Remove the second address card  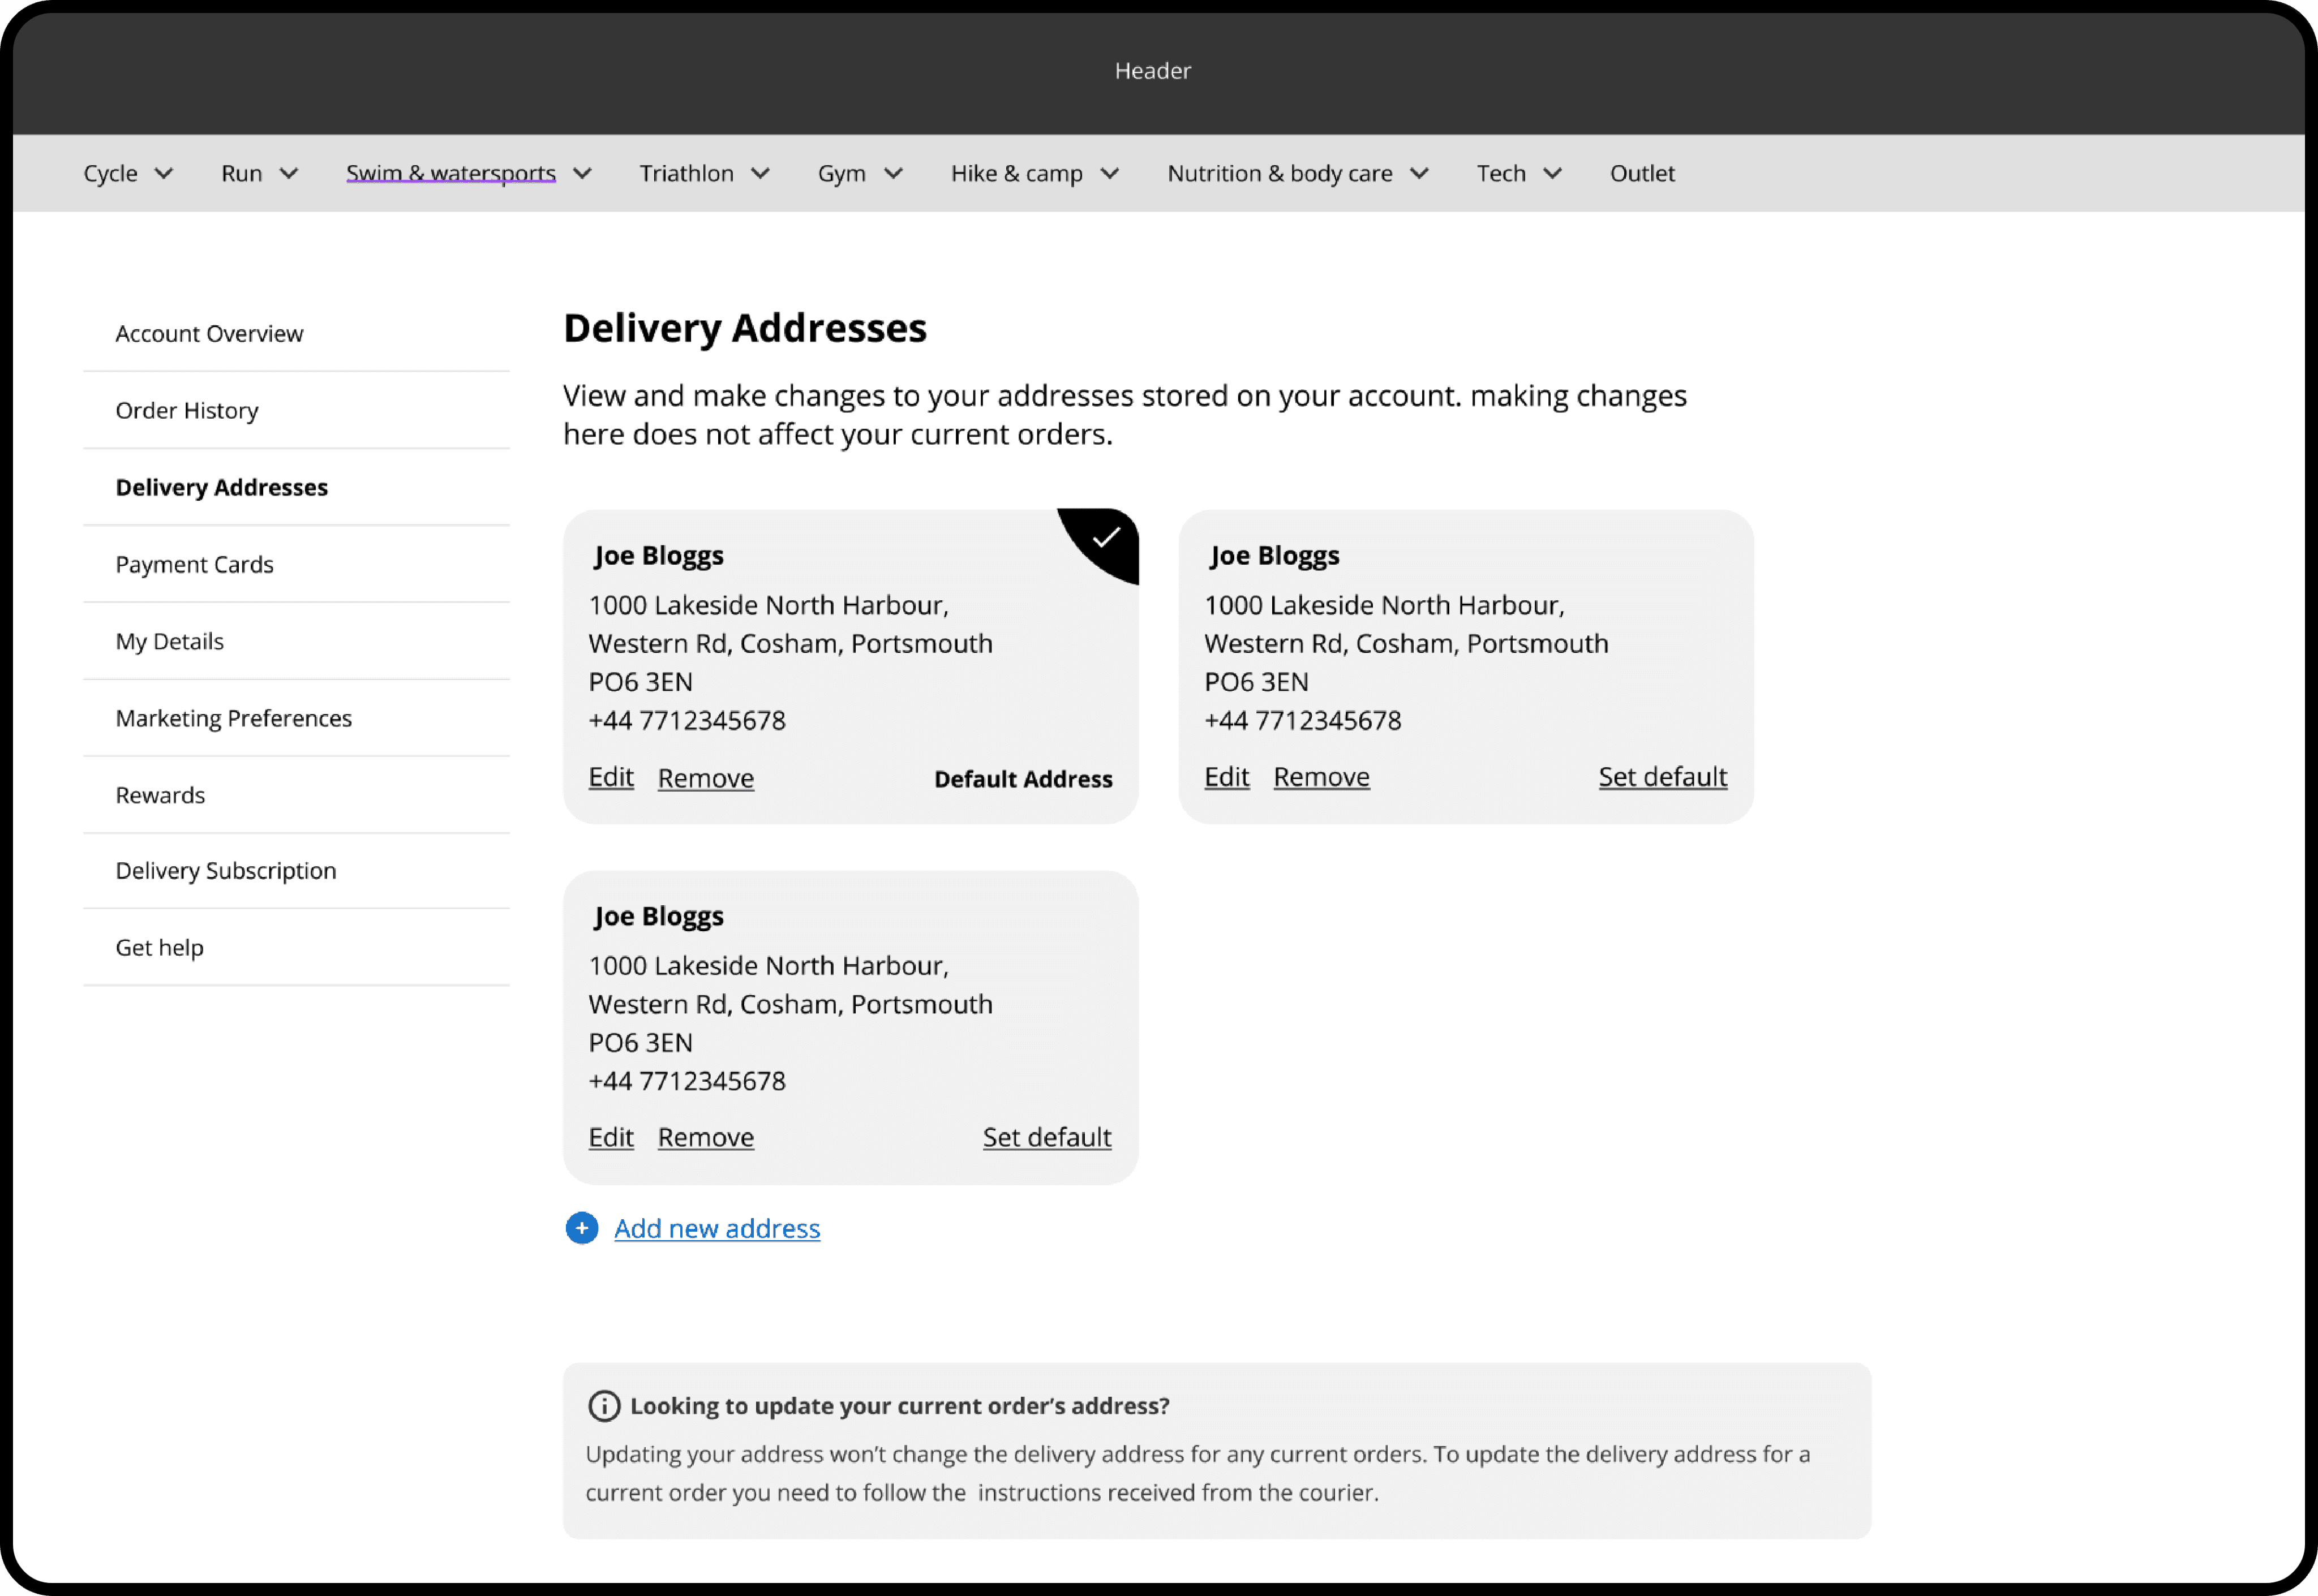coord(1321,777)
